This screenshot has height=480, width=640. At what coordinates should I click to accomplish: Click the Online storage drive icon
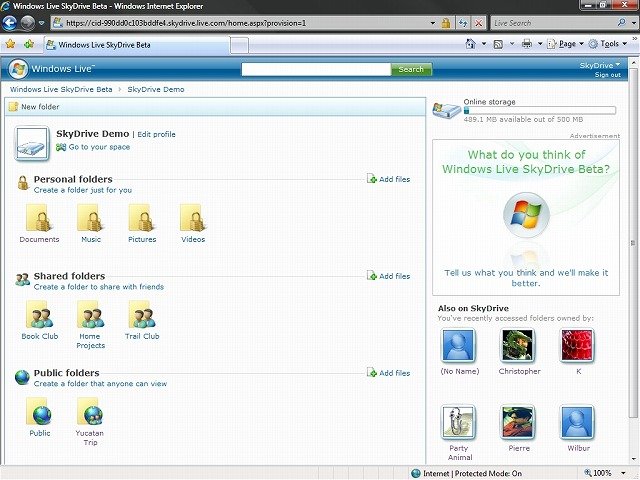pos(447,110)
